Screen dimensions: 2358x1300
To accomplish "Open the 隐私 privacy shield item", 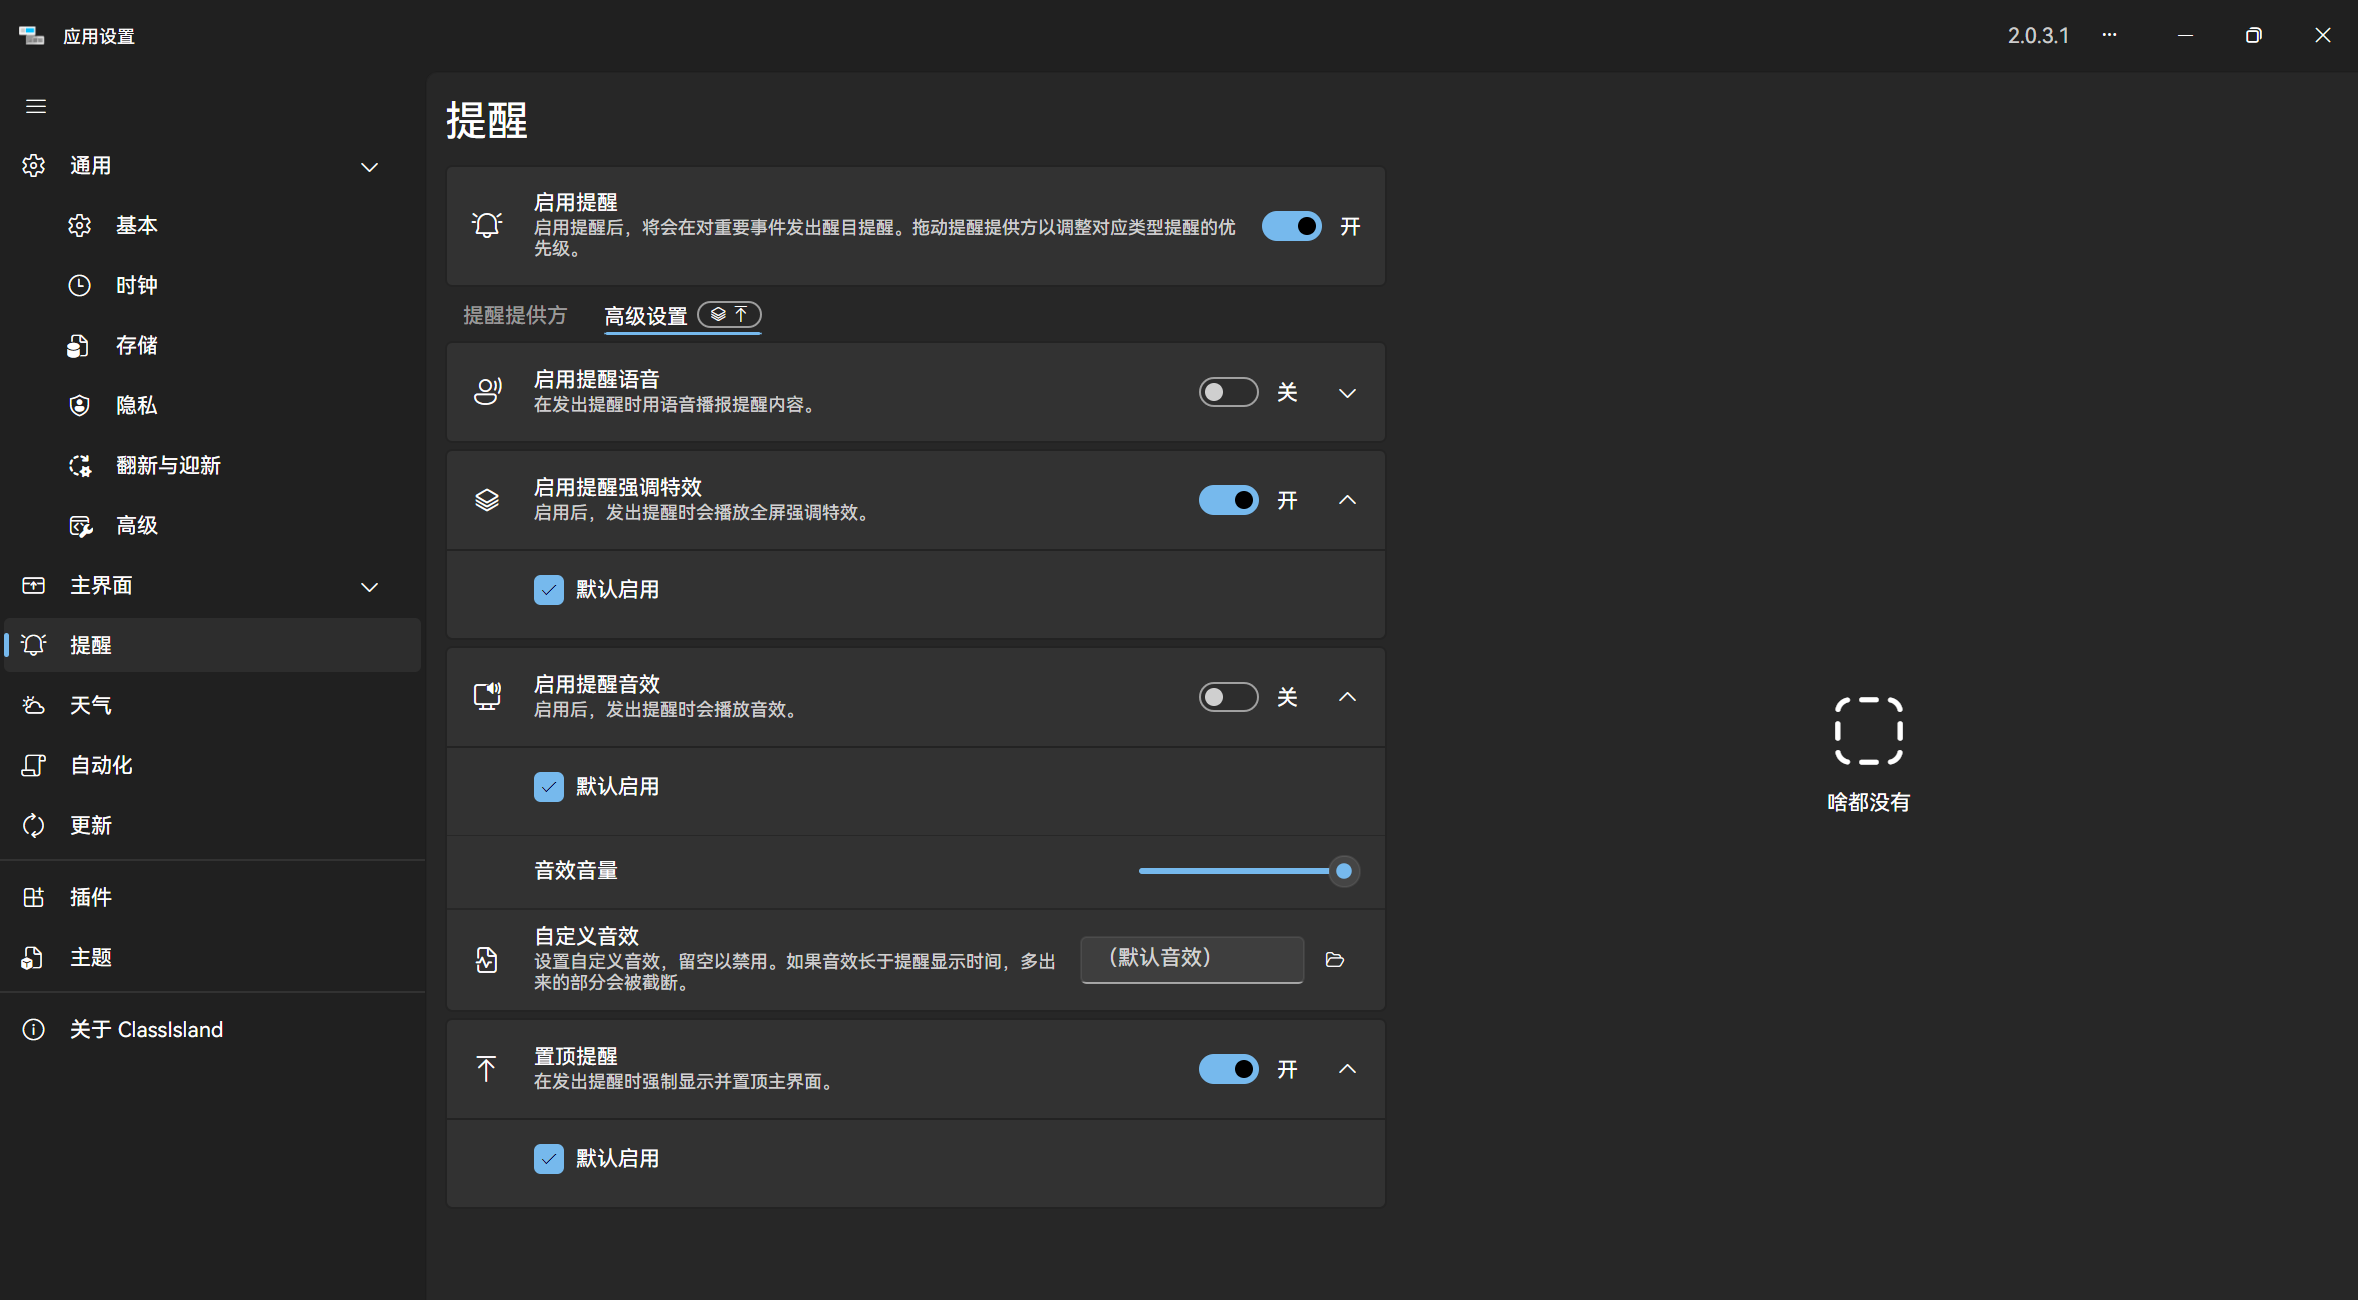I will (x=135, y=405).
